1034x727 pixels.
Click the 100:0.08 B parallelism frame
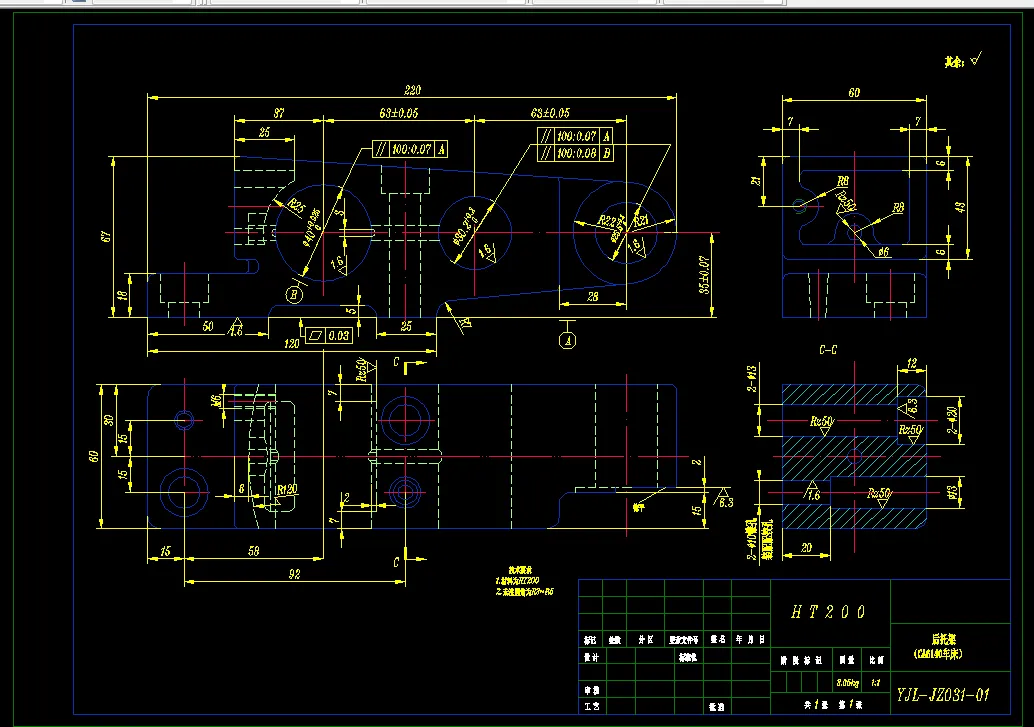(576, 153)
